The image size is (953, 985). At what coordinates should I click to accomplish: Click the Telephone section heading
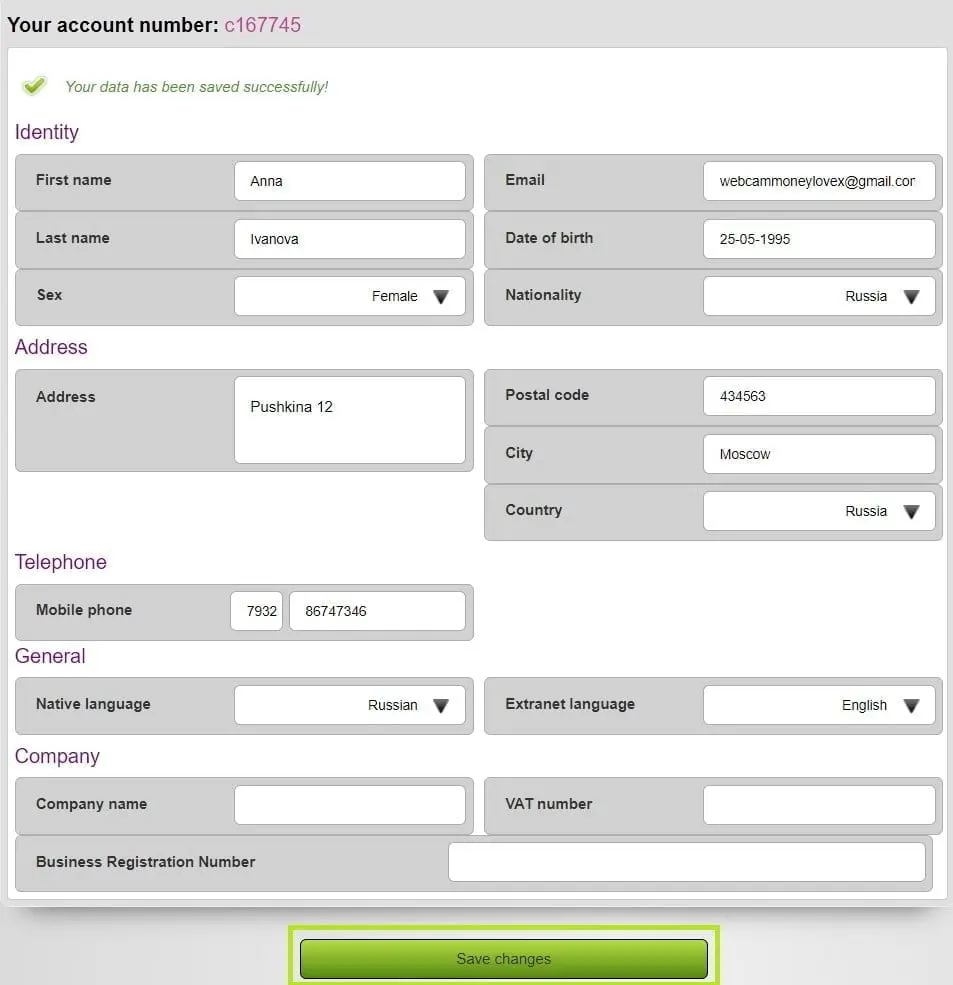point(61,562)
